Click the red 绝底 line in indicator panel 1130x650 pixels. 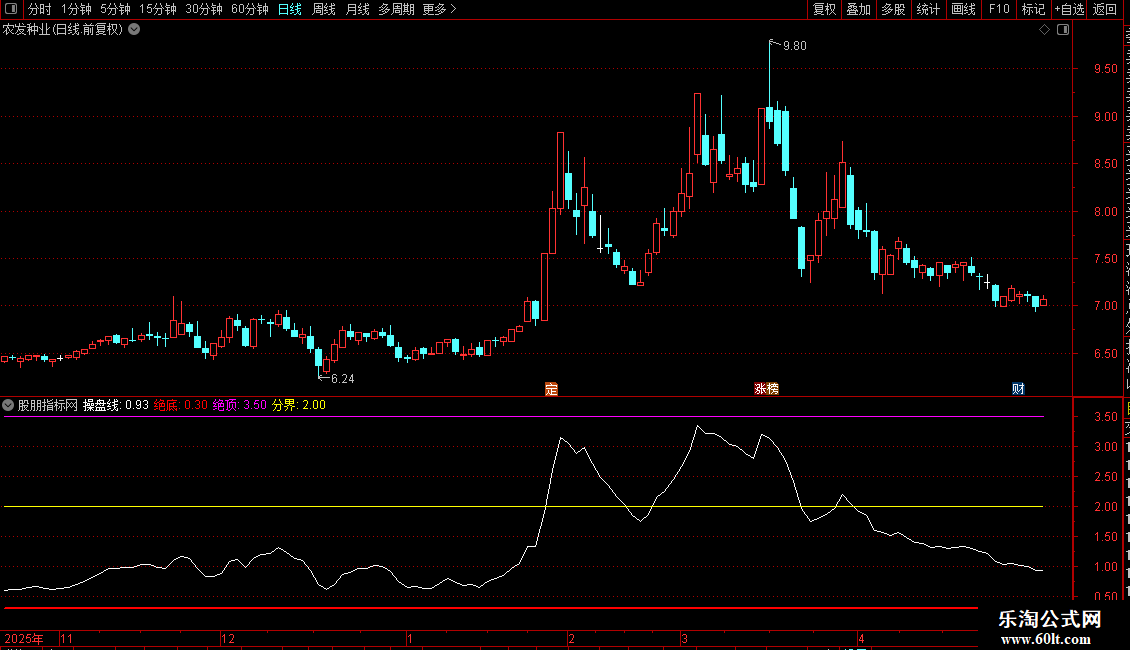(x=490, y=608)
